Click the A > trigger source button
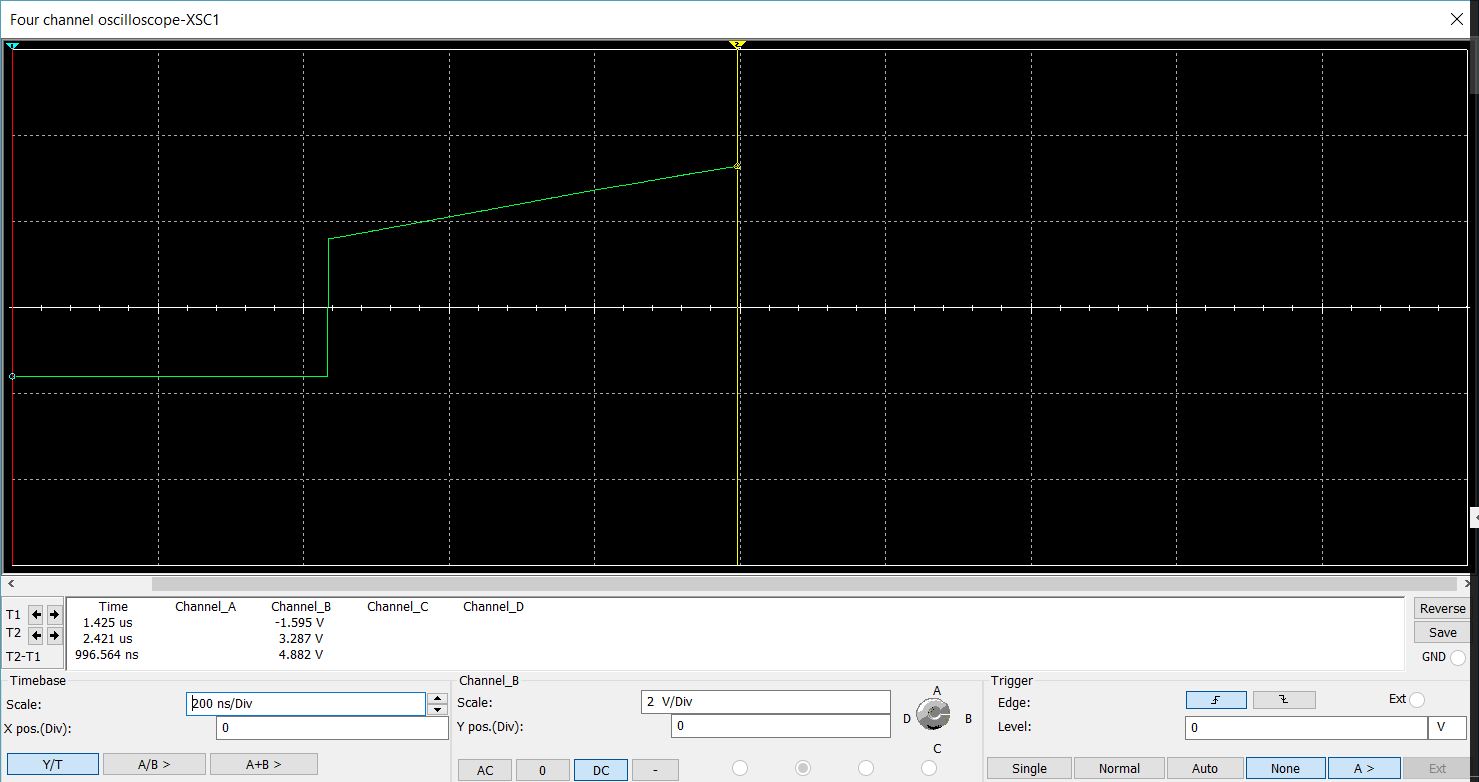The image size is (1479, 782). (x=1364, y=769)
